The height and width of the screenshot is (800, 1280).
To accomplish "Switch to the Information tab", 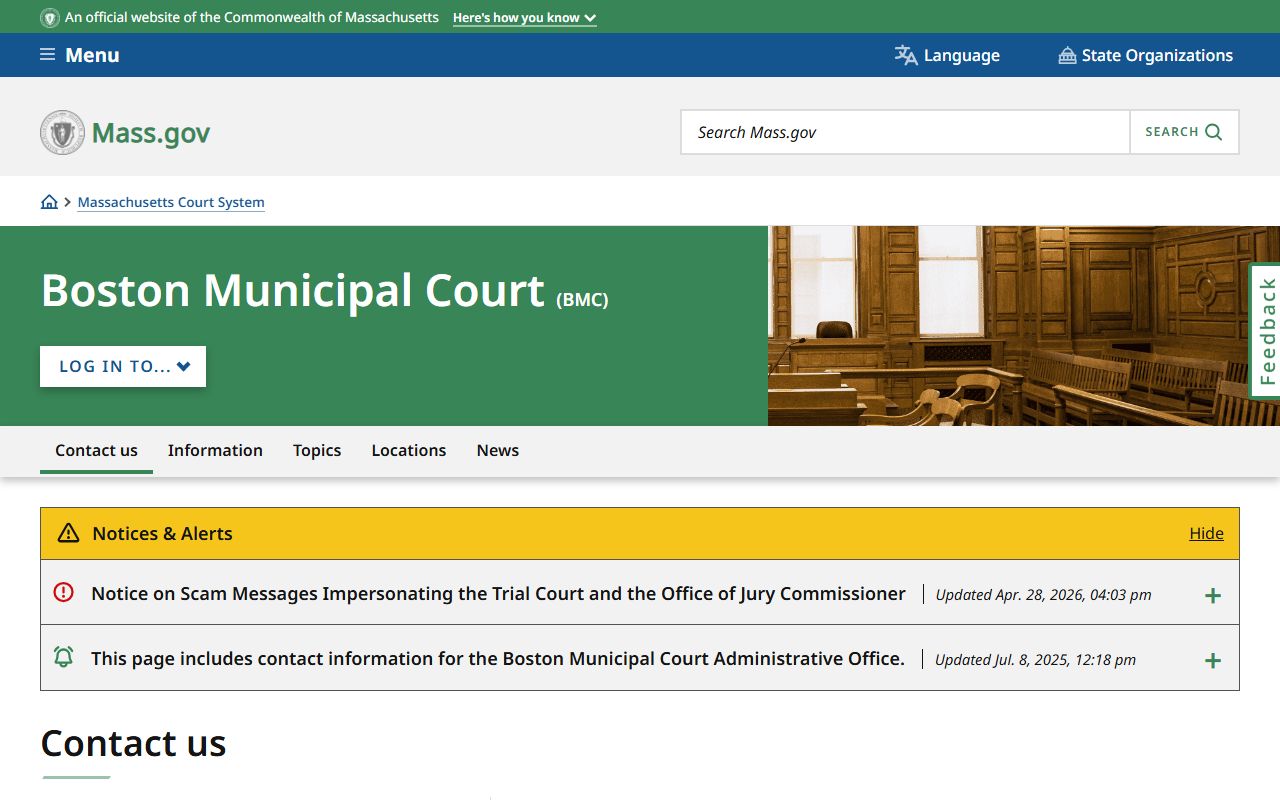I will point(215,451).
